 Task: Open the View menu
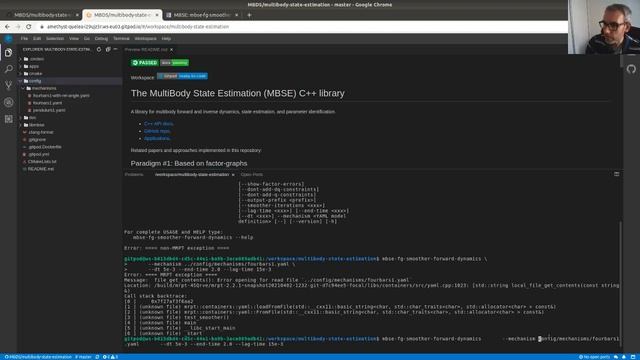pyautogui.click(x=74, y=39)
